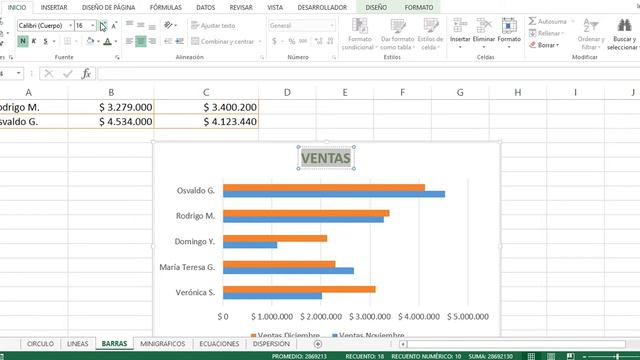Open the Rellenar fill menu
The image size is (640, 360).
click(546, 33)
